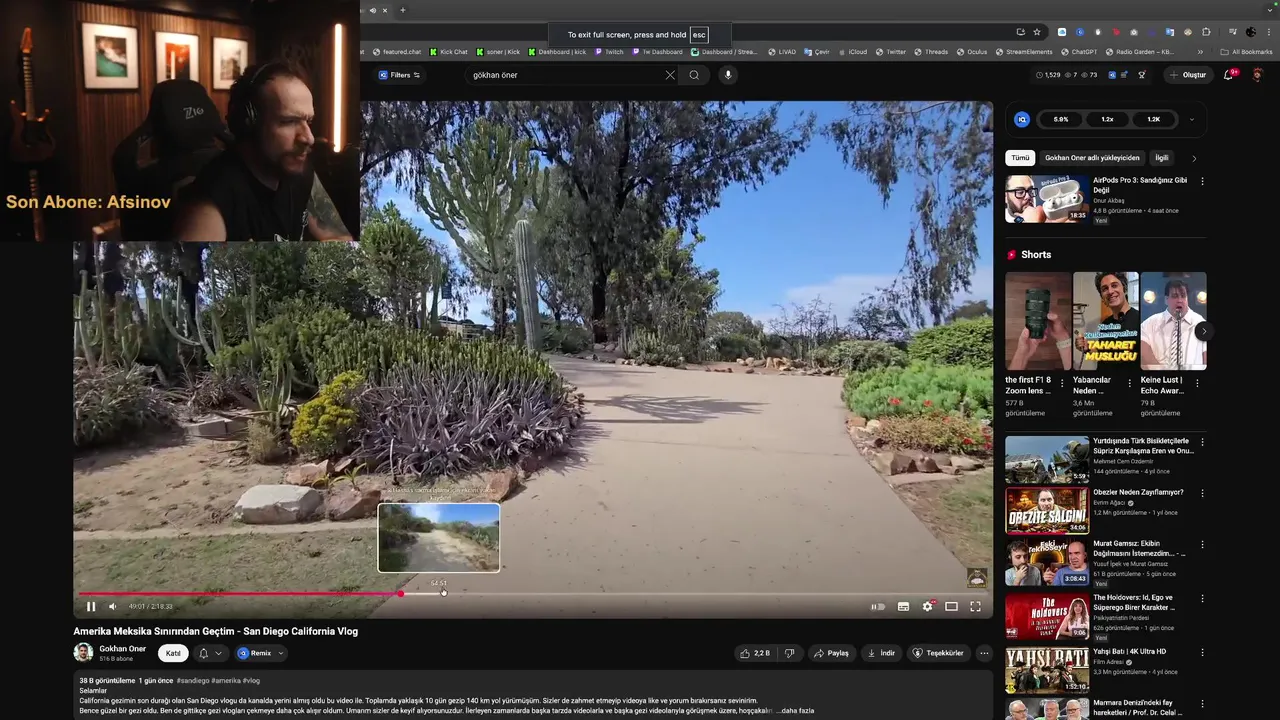The height and width of the screenshot is (720, 1280).
Task: Open more actions menu beside Teşekkürler
Action: tap(984, 653)
